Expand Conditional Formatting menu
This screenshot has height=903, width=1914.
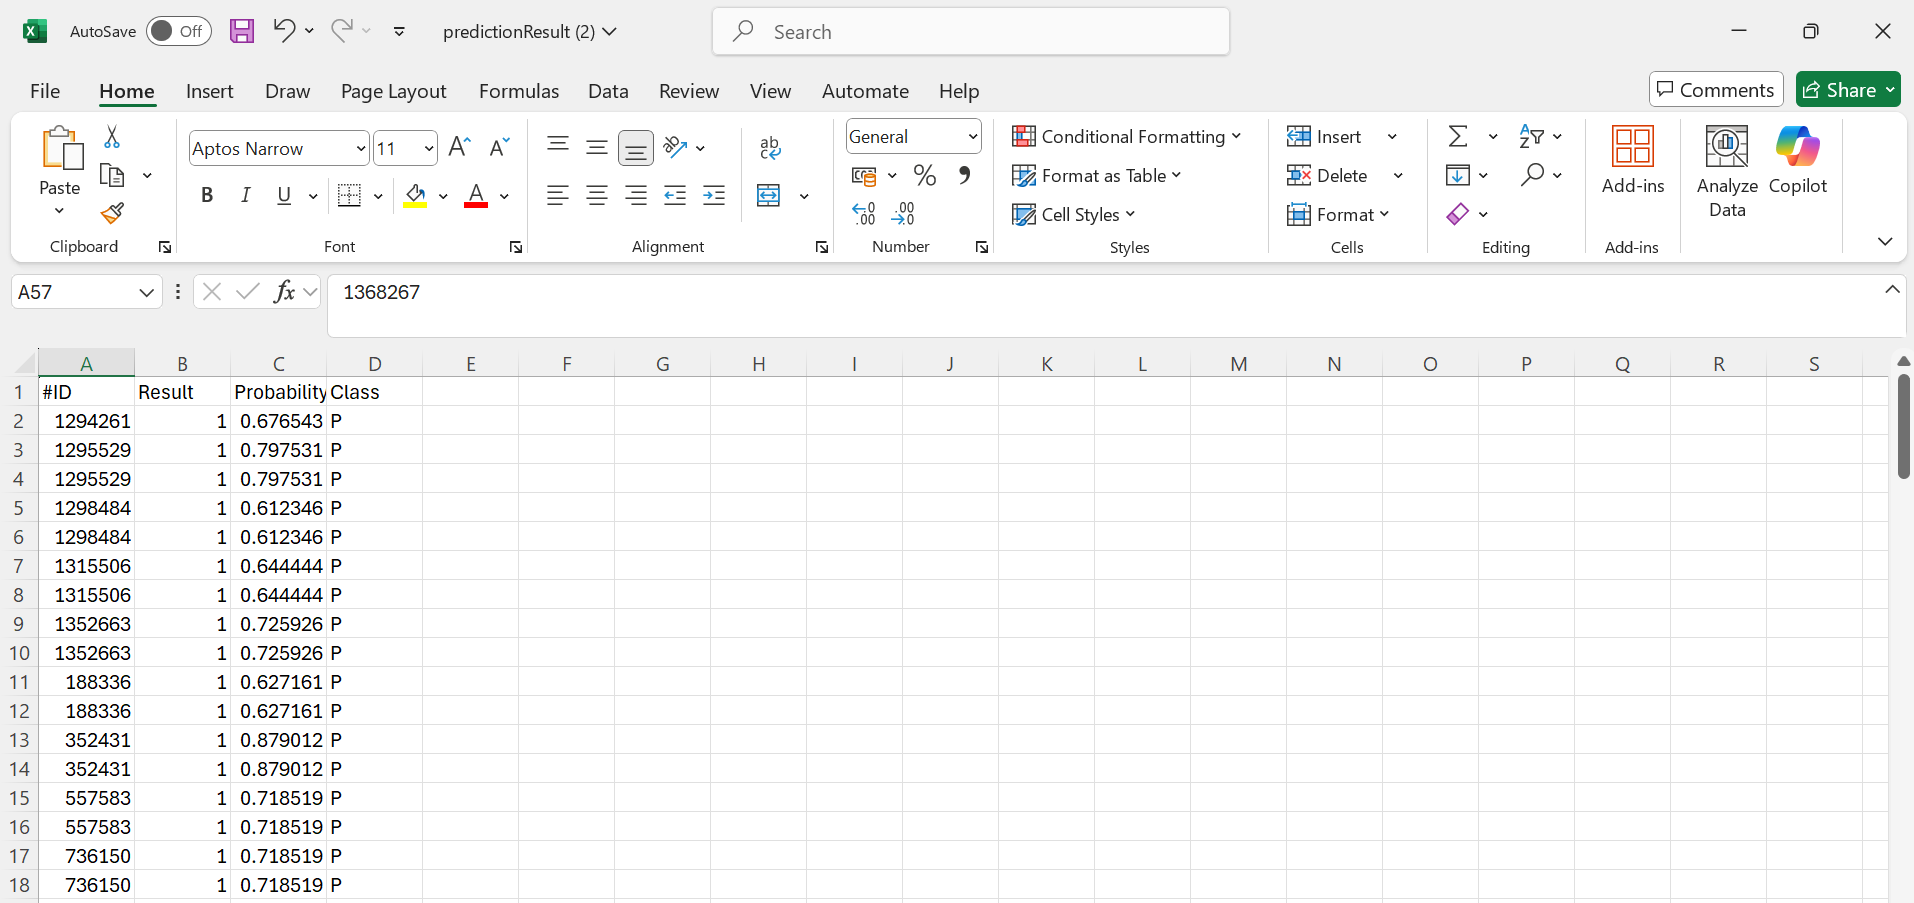[1126, 137]
